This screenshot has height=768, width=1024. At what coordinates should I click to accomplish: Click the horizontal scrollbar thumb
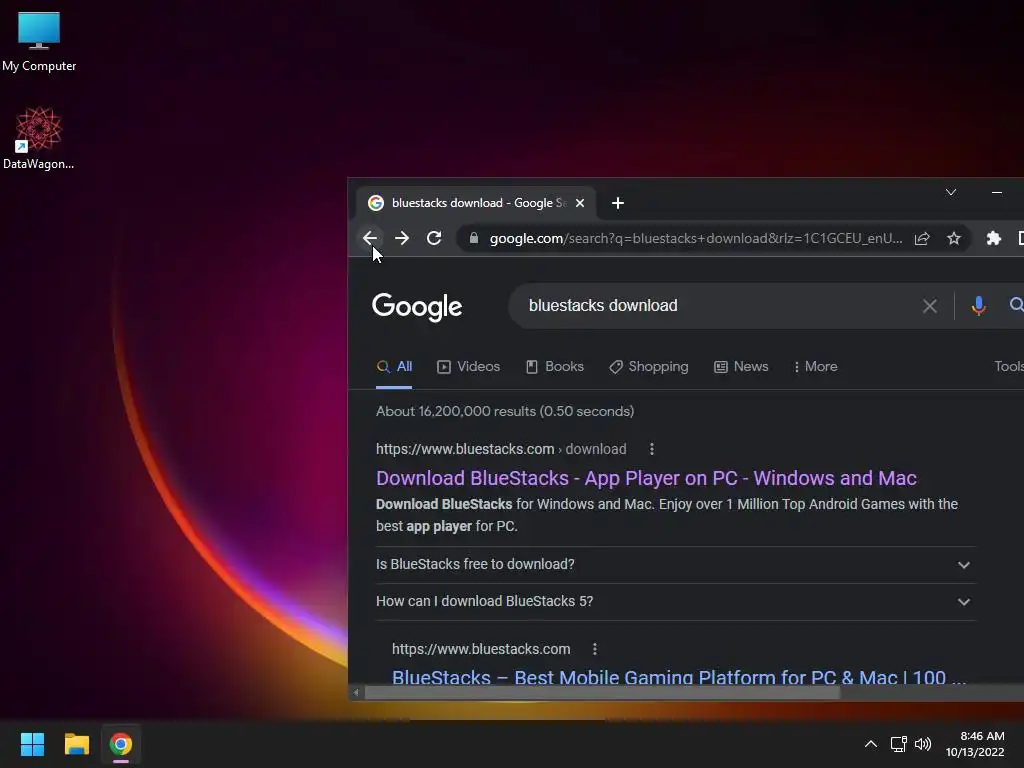point(601,692)
